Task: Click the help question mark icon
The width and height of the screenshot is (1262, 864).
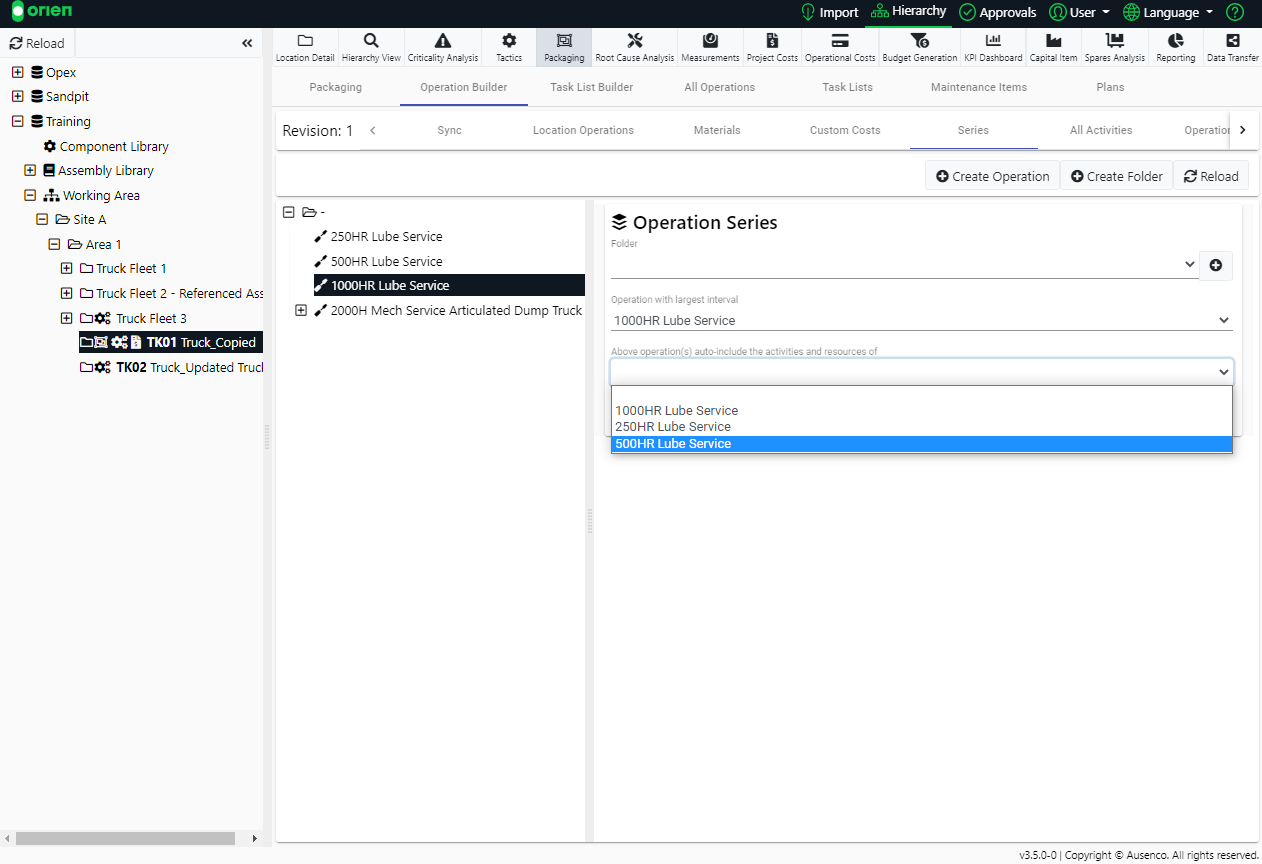Action: pyautogui.click(x=1235, y=12)
